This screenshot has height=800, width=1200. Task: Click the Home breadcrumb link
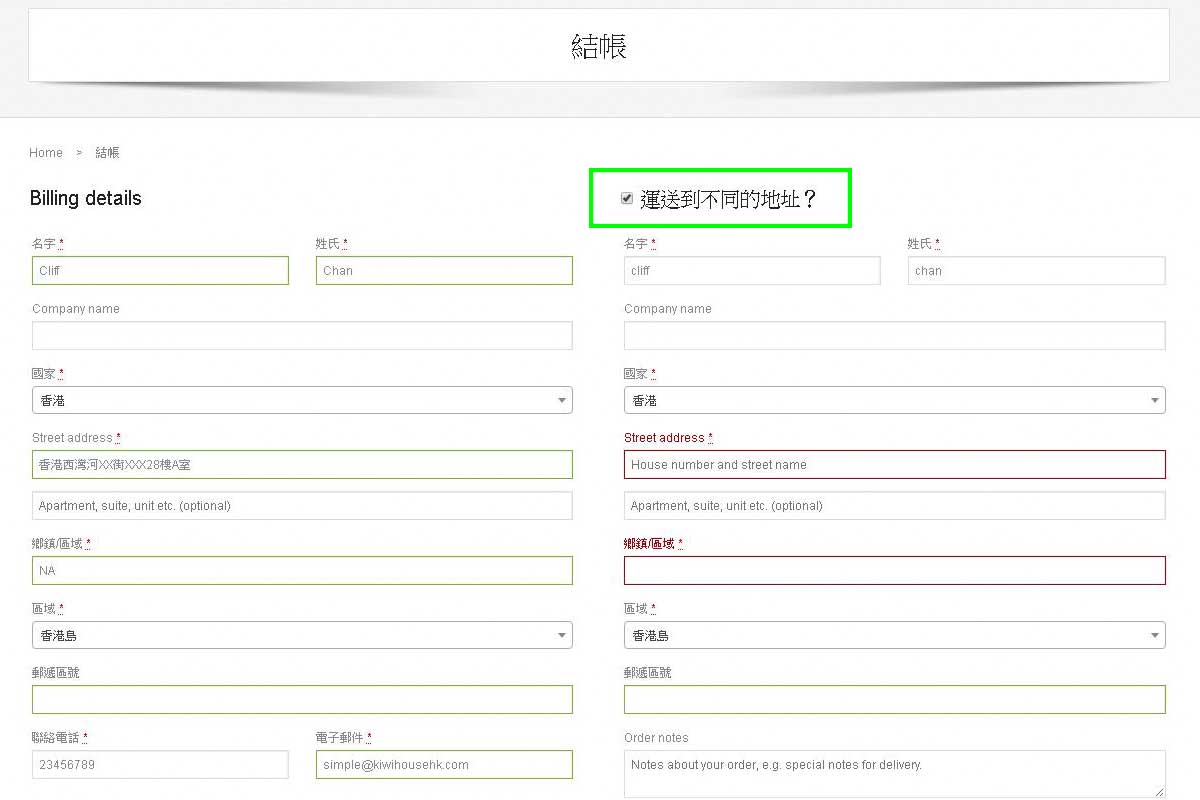(x=46, y=153)
